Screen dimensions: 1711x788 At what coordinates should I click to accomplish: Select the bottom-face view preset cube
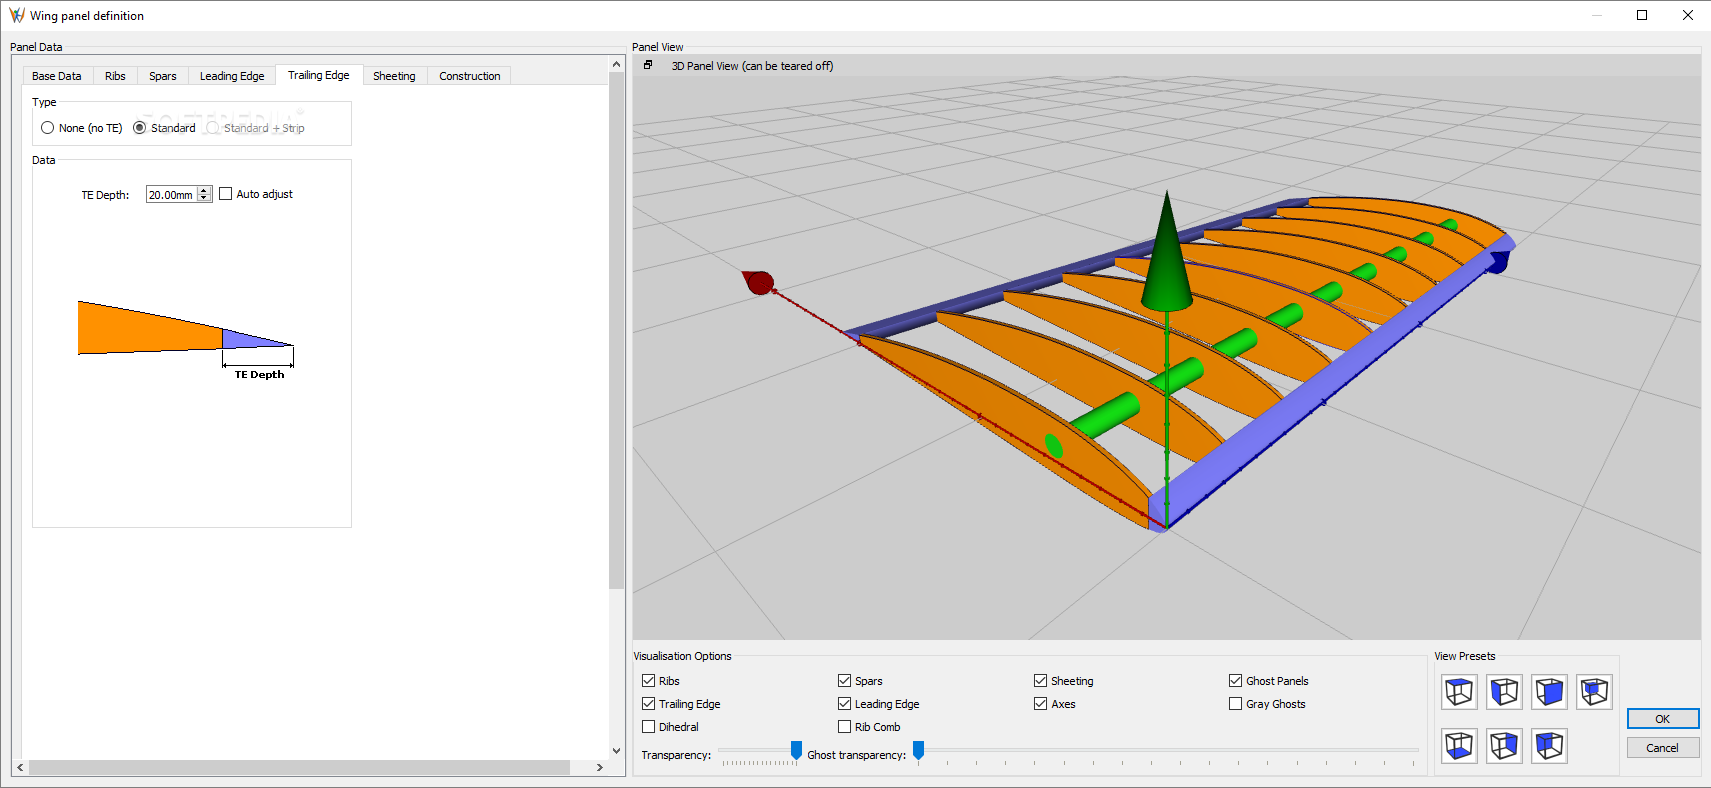point(1459,746)
